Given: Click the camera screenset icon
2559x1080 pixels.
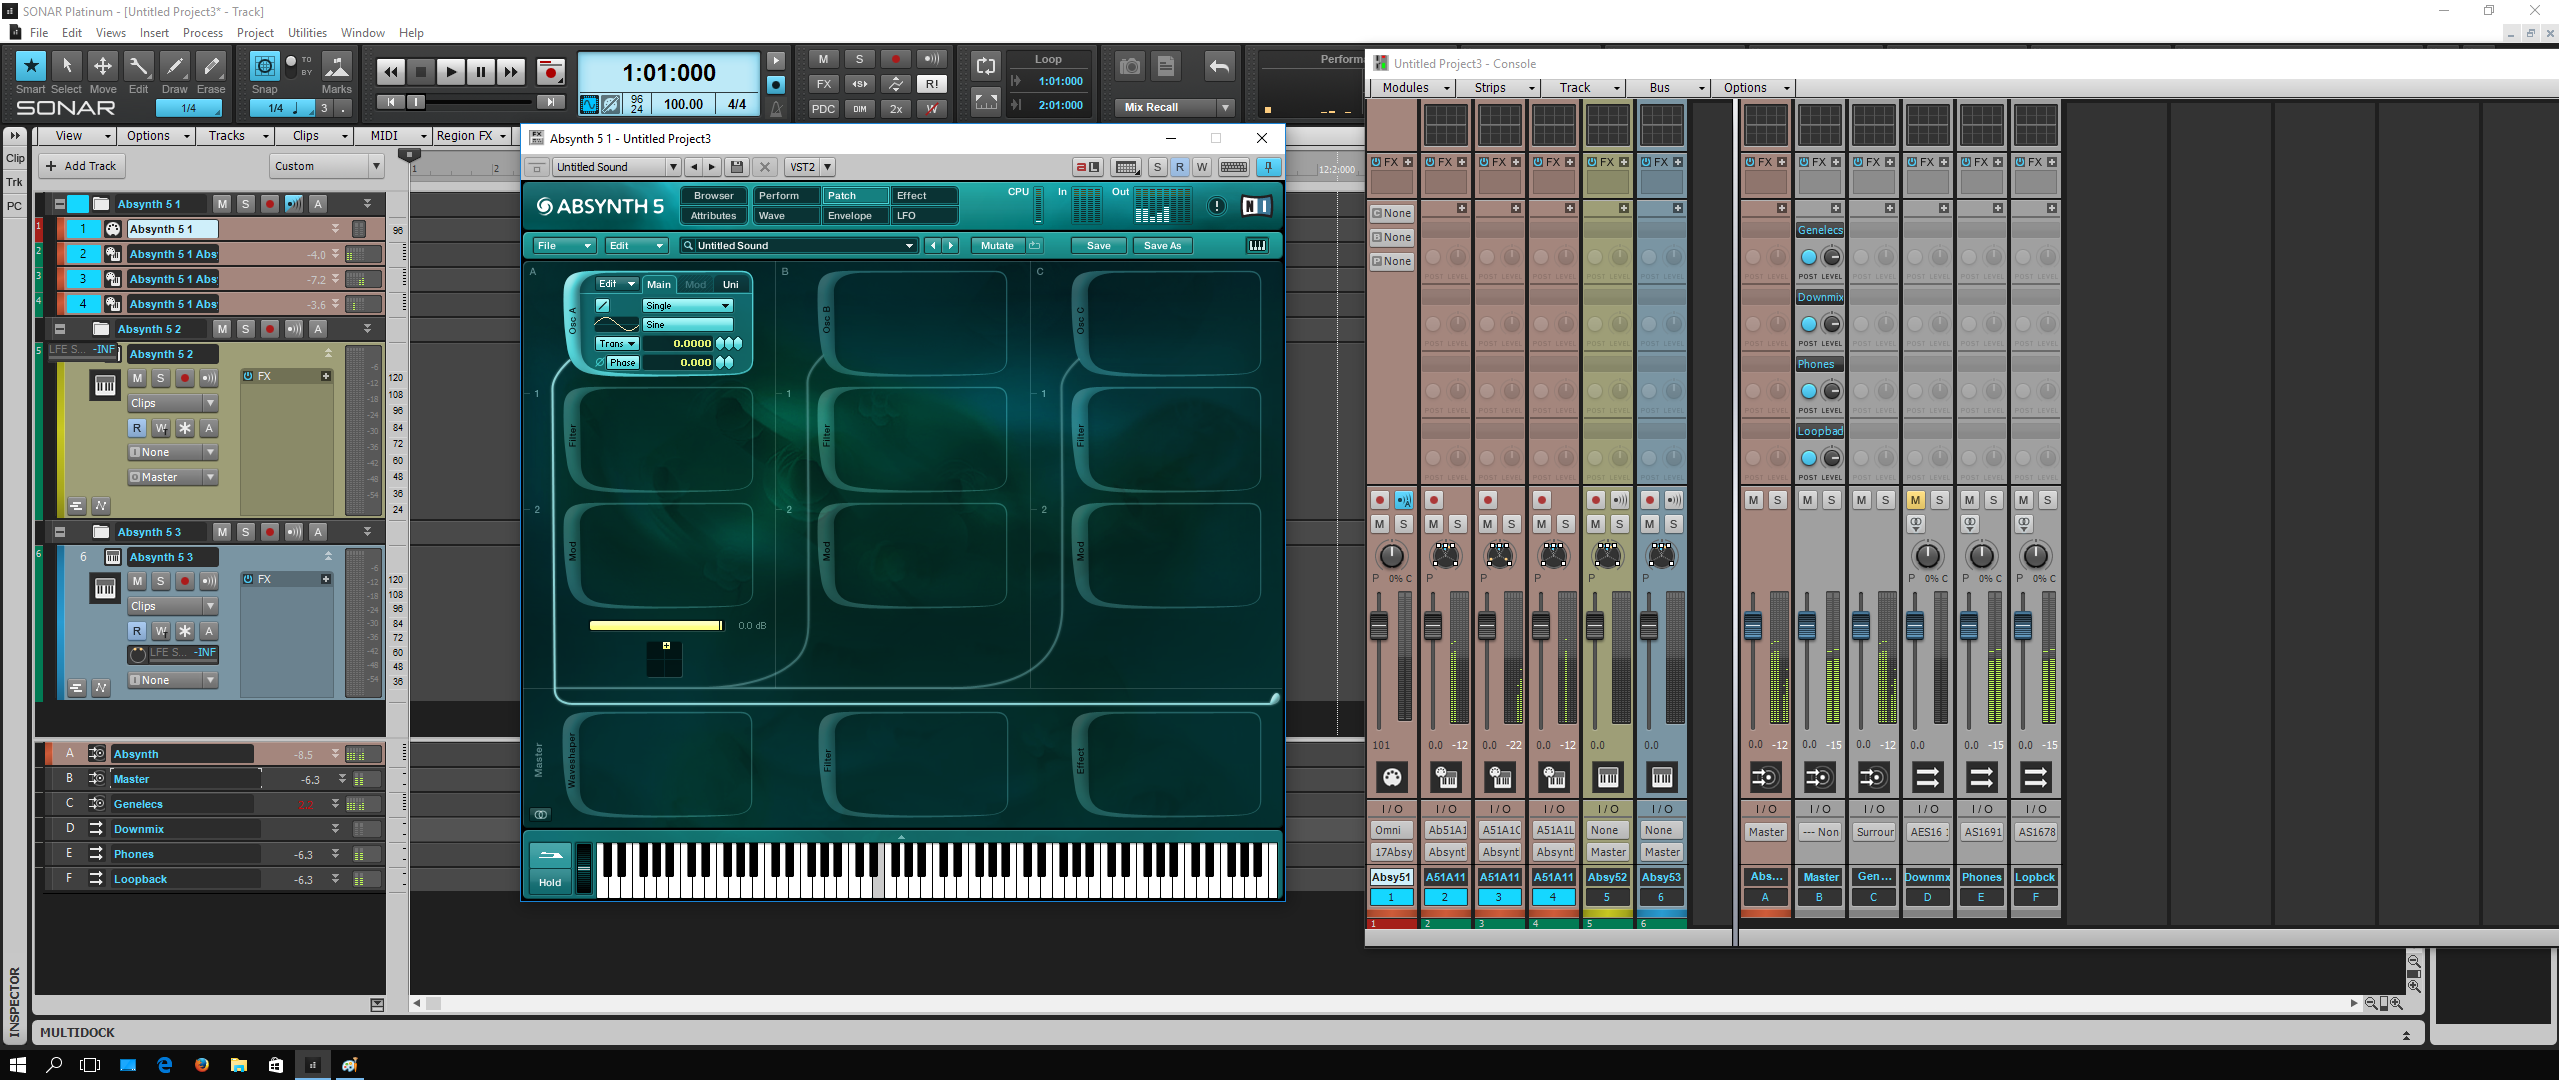Looking at the screenshot, I should click(1130, 67).
